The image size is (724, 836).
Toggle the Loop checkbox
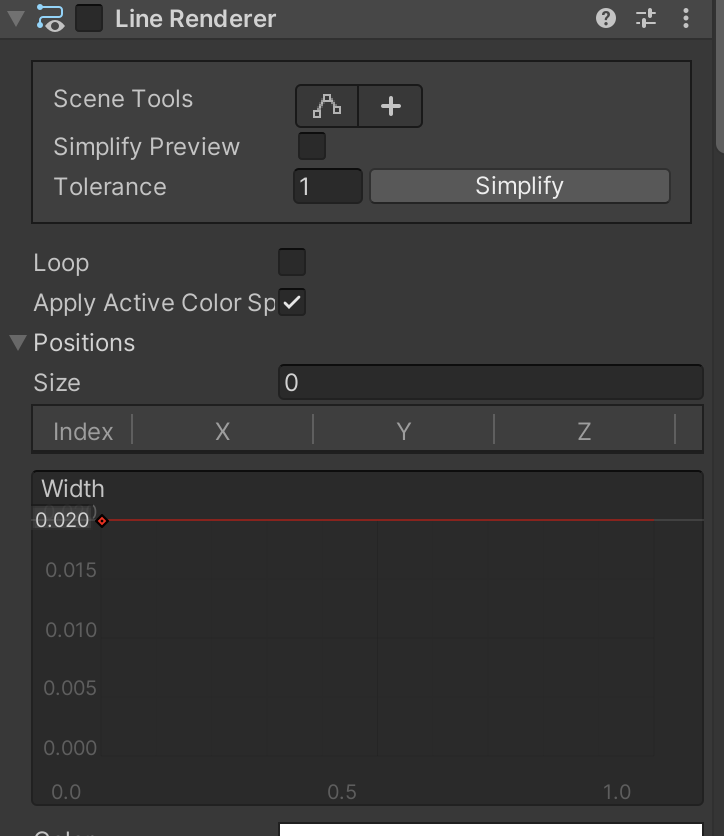292,263
